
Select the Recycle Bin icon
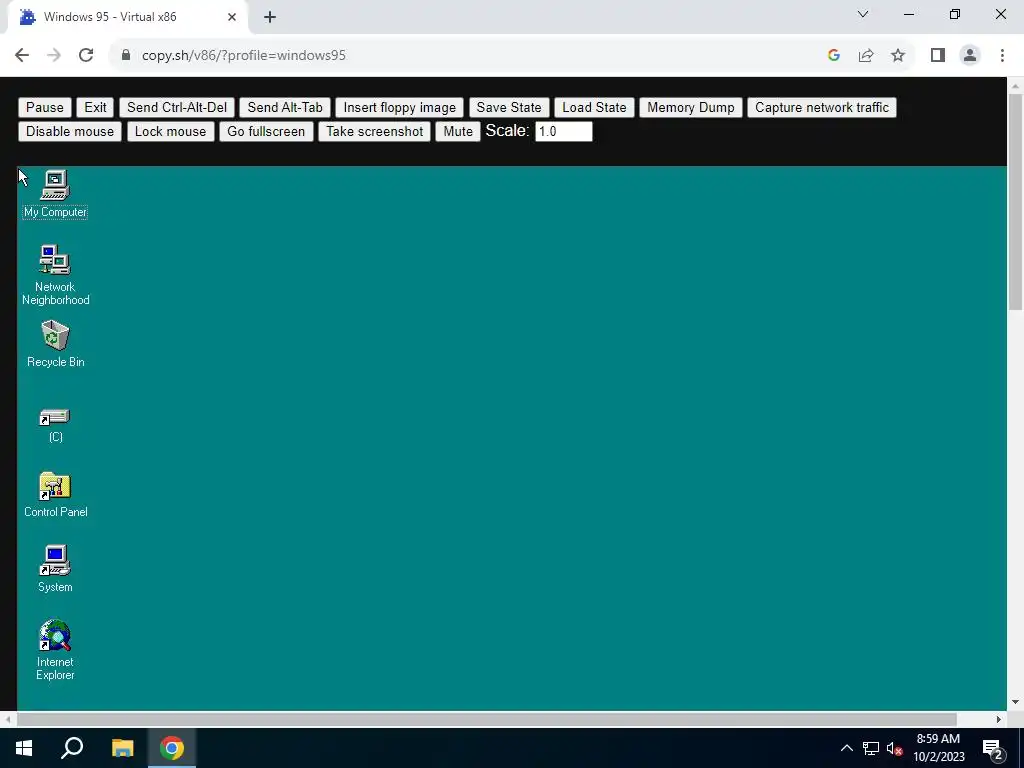pyautogui.click(x=56, y=344)
